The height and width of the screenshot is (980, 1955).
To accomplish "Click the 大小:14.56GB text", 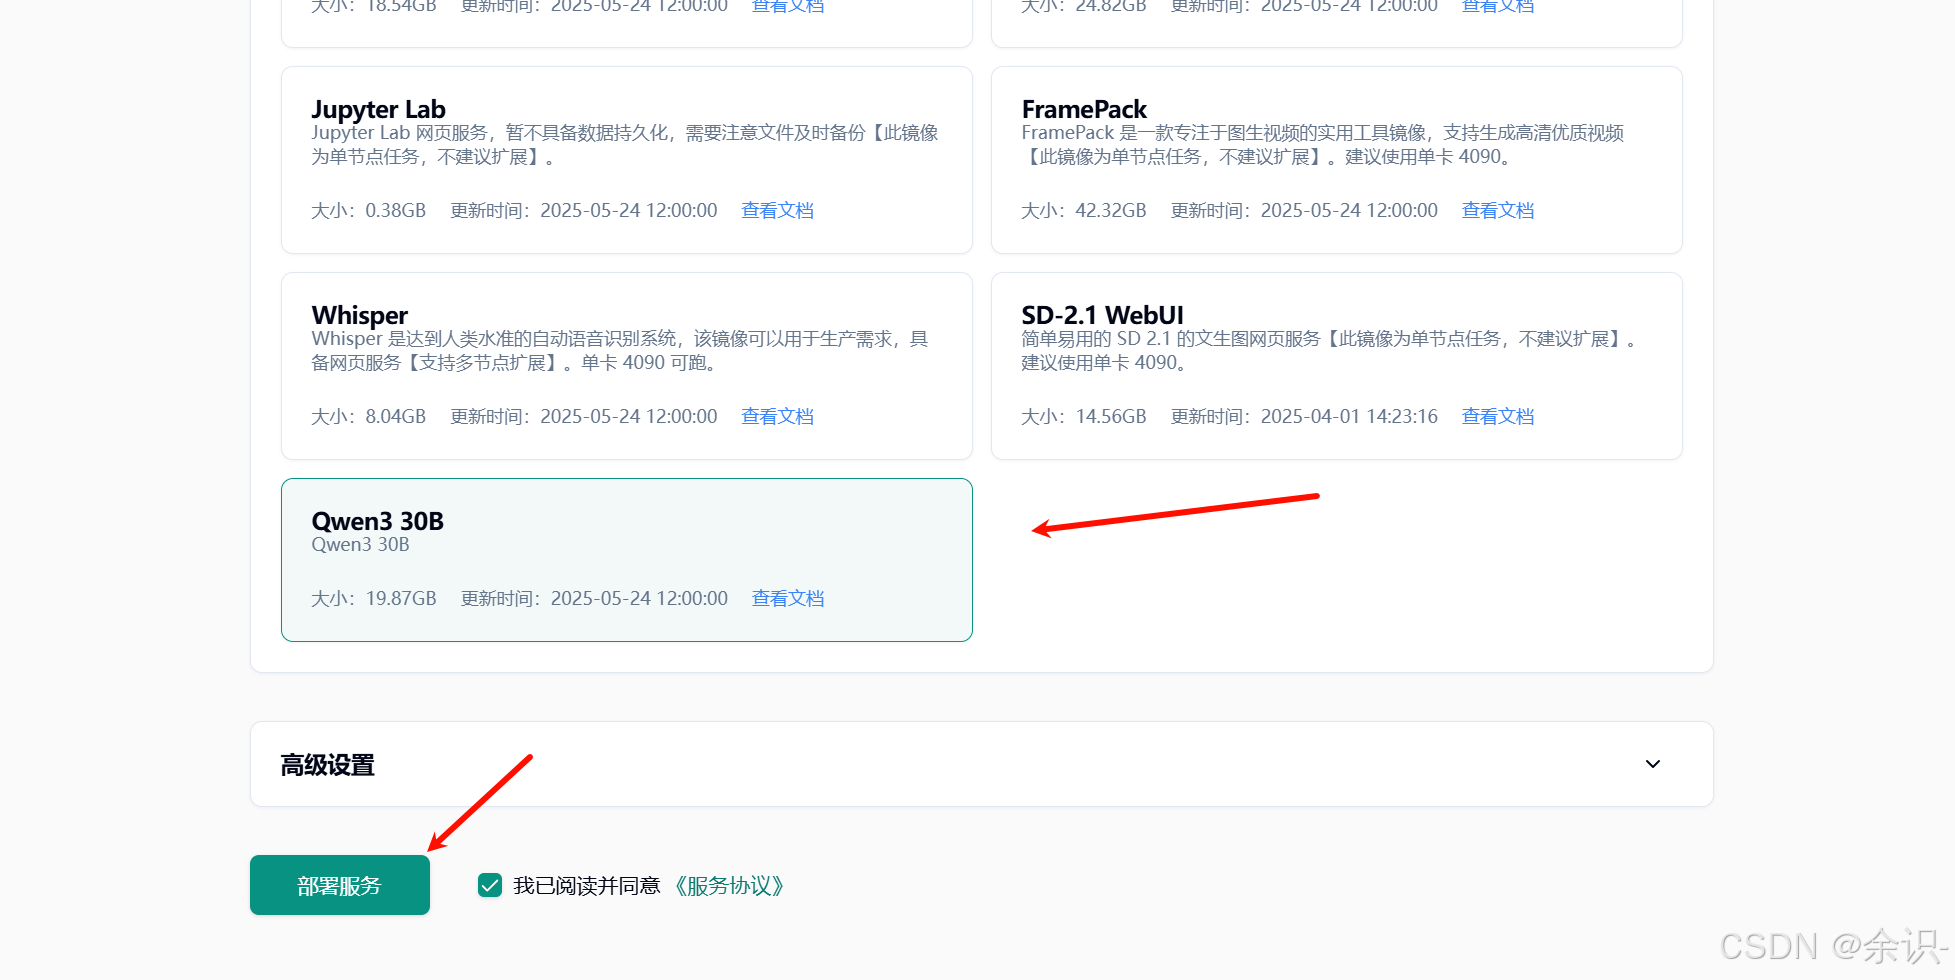I will point(1084,416).
